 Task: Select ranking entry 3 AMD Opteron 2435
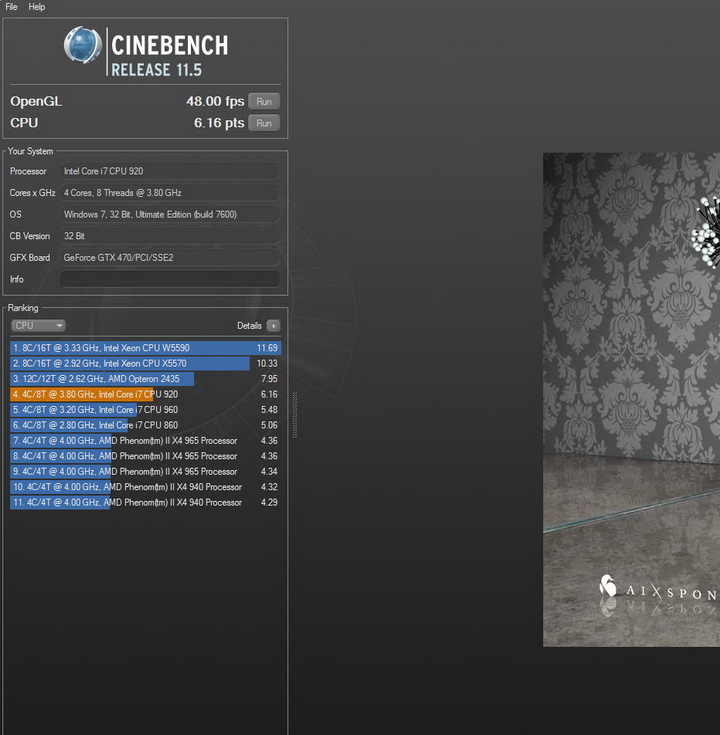coord(145,379)
